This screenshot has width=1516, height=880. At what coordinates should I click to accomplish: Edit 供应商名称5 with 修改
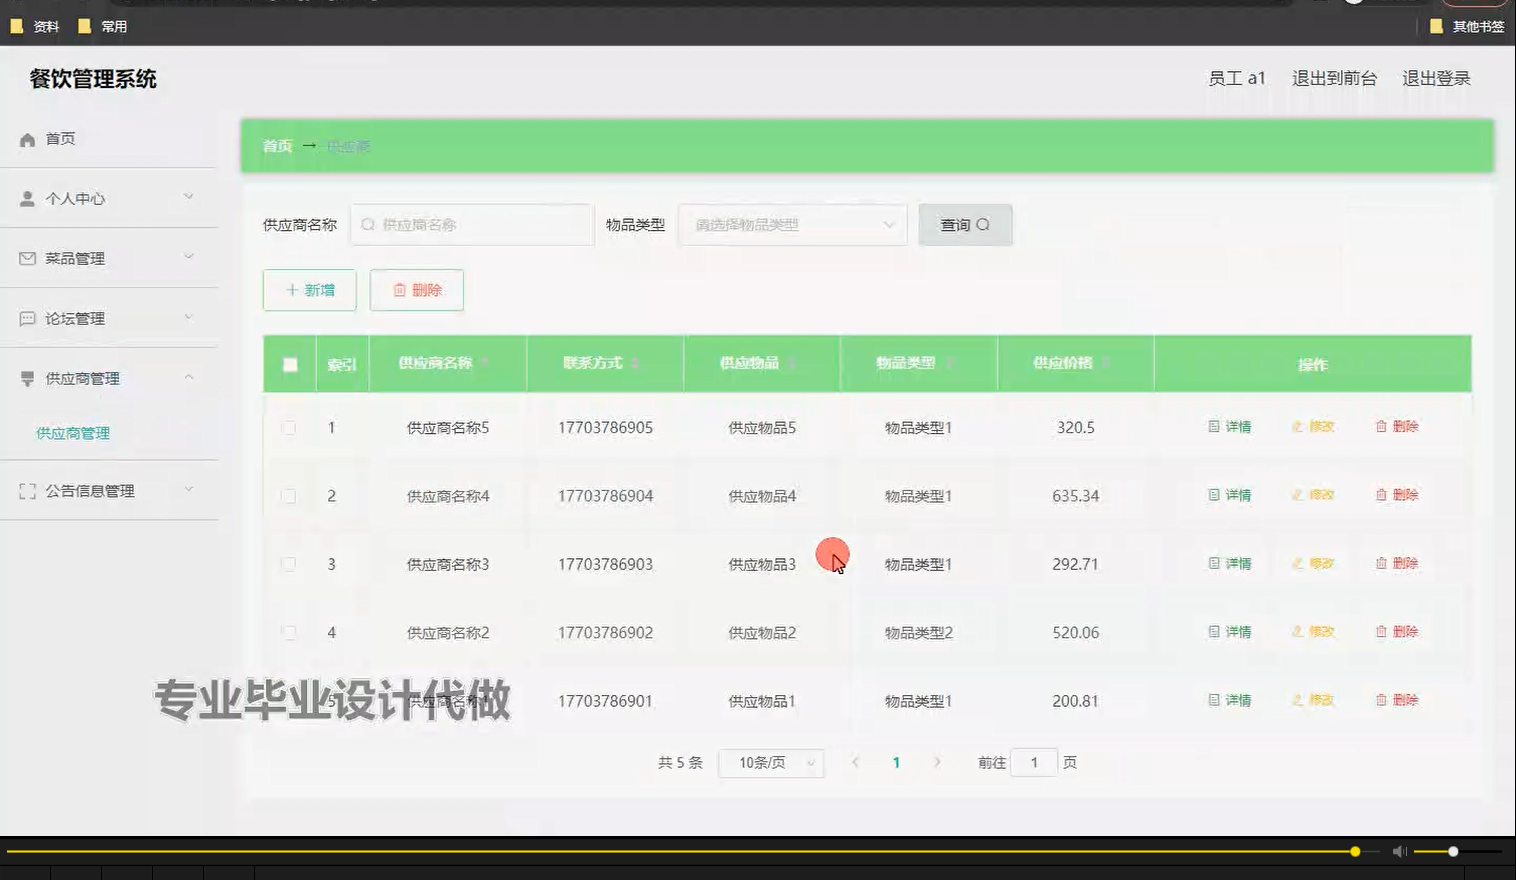pyautogui.click(x=1313, y=427)
